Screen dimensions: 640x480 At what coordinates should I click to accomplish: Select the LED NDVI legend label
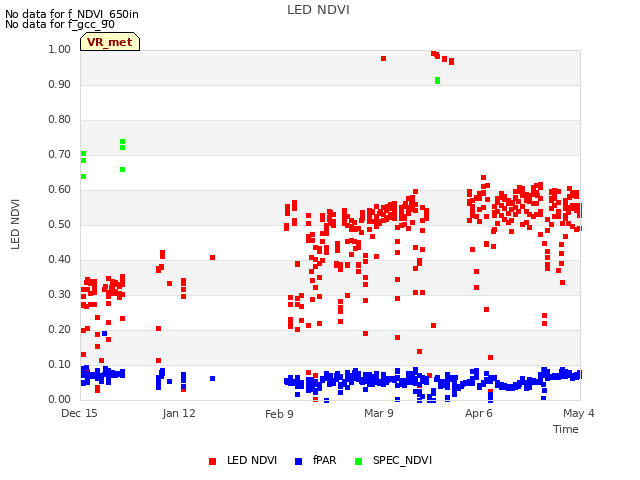point(252,460)
